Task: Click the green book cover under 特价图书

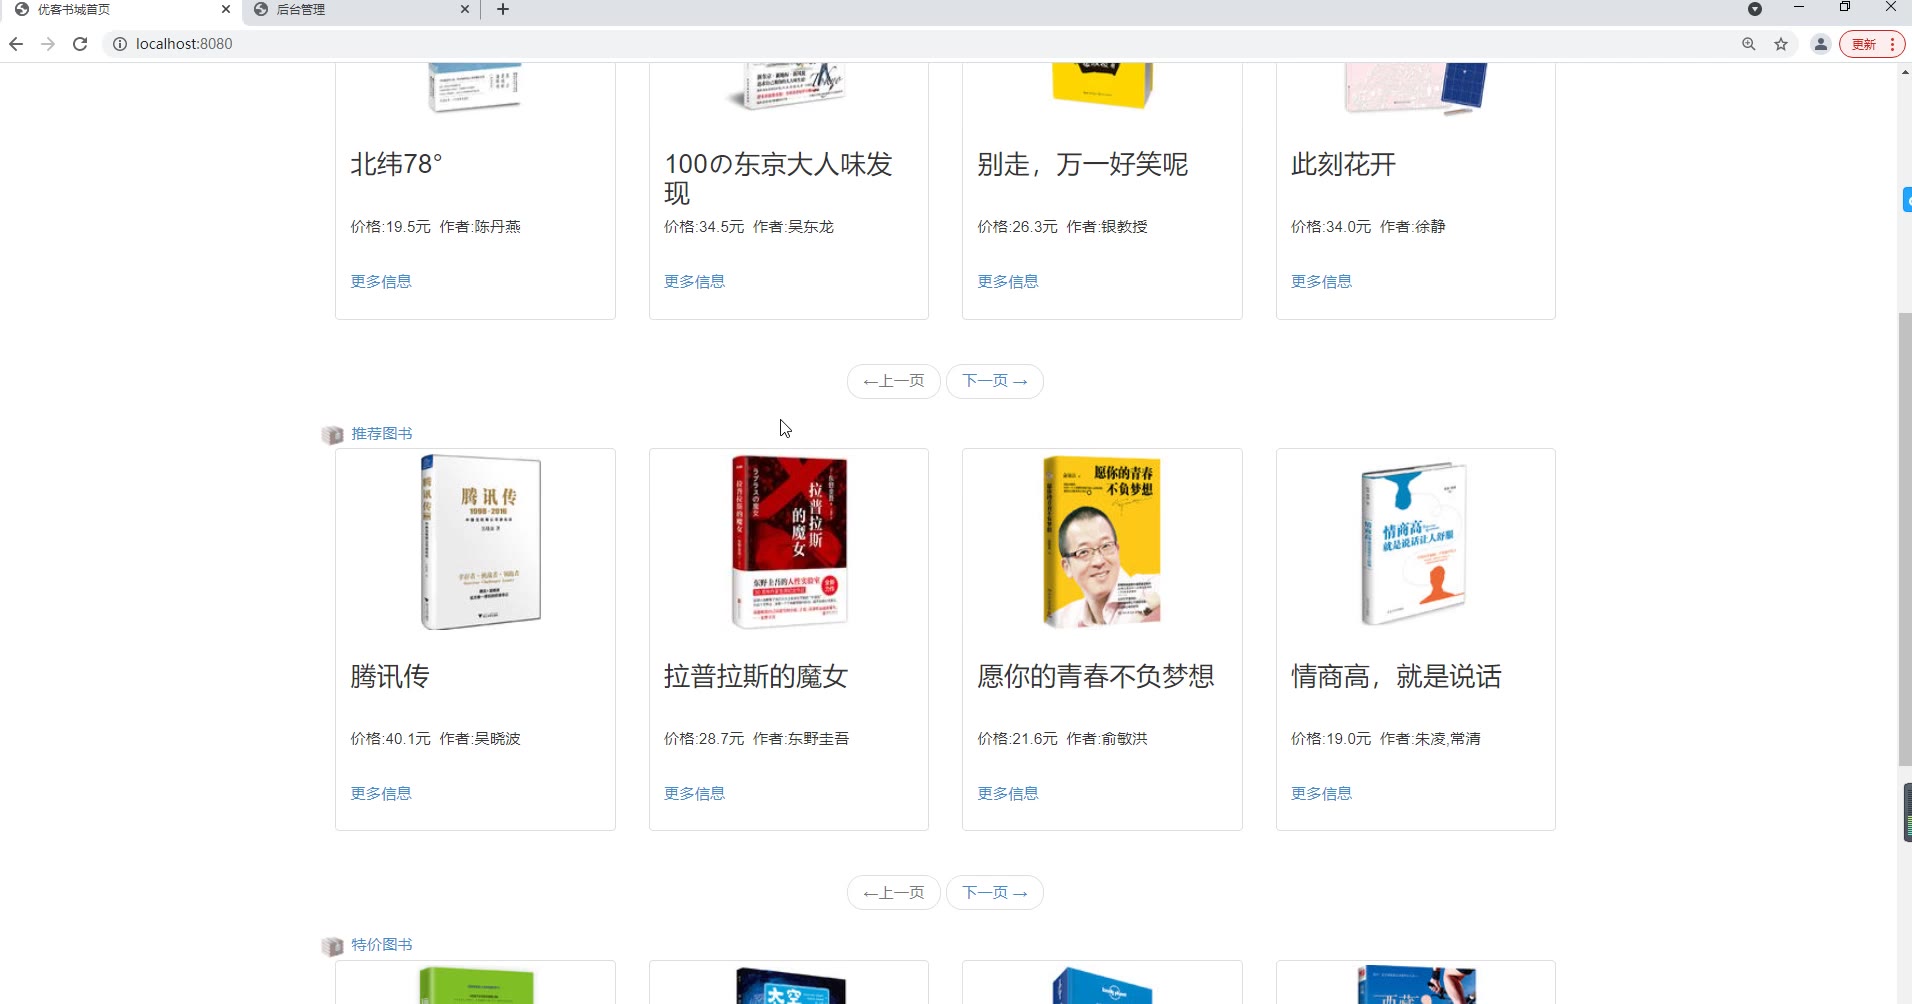Action: pos(476,986)
